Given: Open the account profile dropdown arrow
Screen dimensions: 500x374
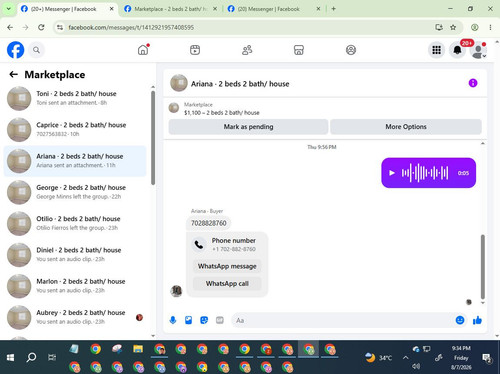Looking at the screenshot, I should (484, 56).
